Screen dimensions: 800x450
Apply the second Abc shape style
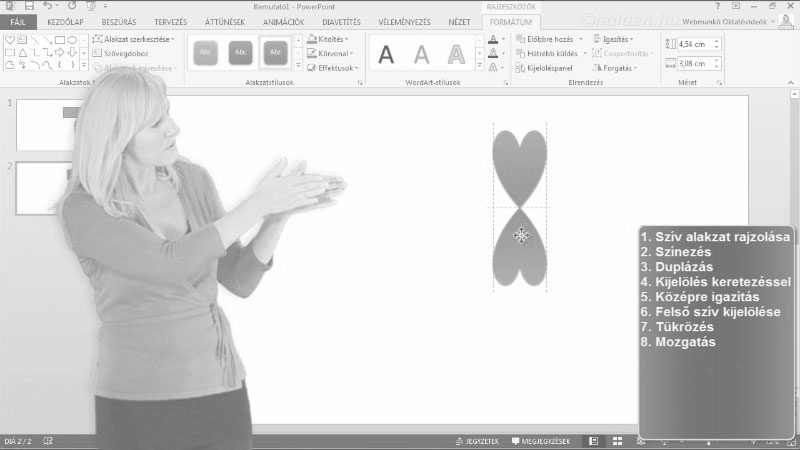(240, 53)
